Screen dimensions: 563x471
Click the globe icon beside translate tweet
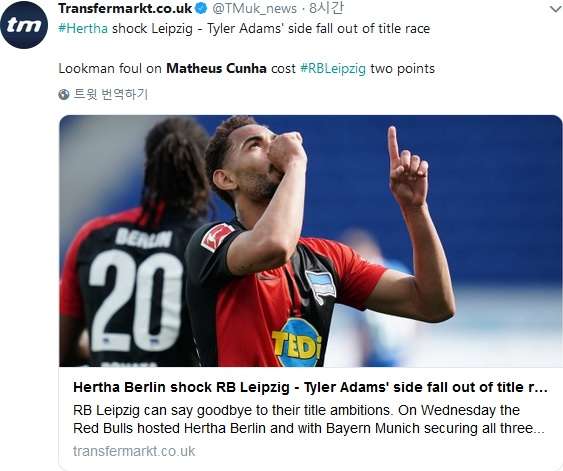64,94
